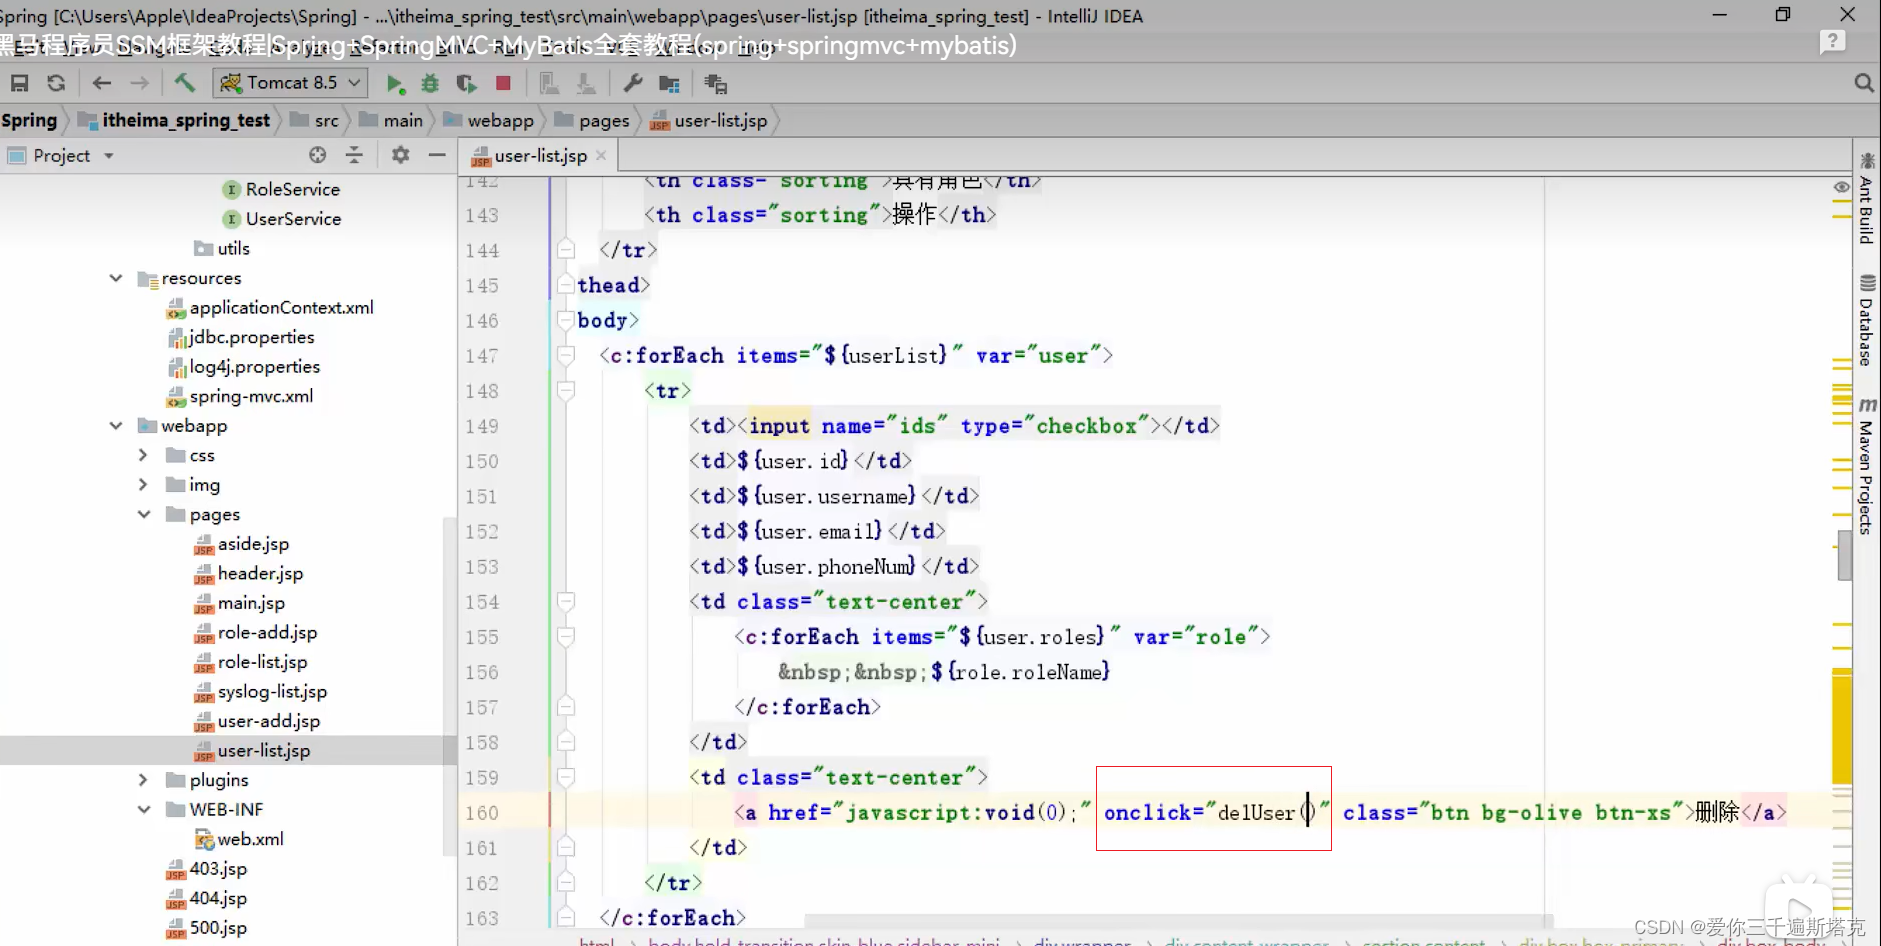This screenshot has width=1881, height=946.
Task: Hide the Project tool window
Action: pos(436,155)
